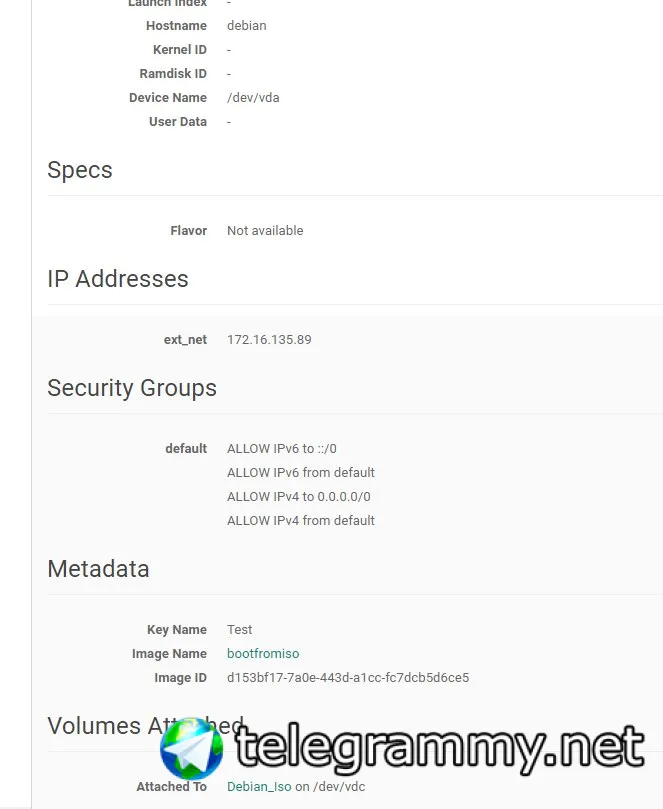
Task: Click the Specs section heading
Action: [x=80, y=170]
